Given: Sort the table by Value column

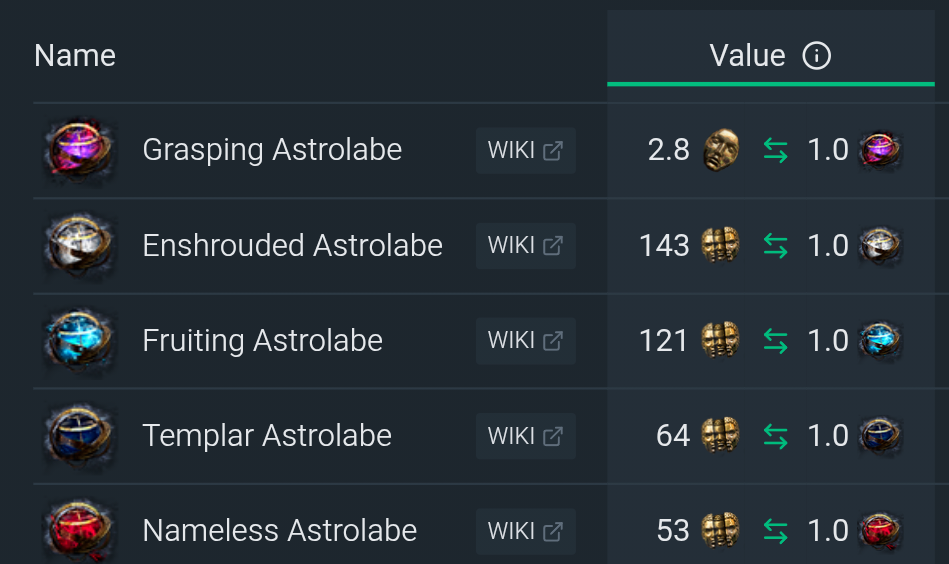Looking at the screenshot, I should 747,56.
